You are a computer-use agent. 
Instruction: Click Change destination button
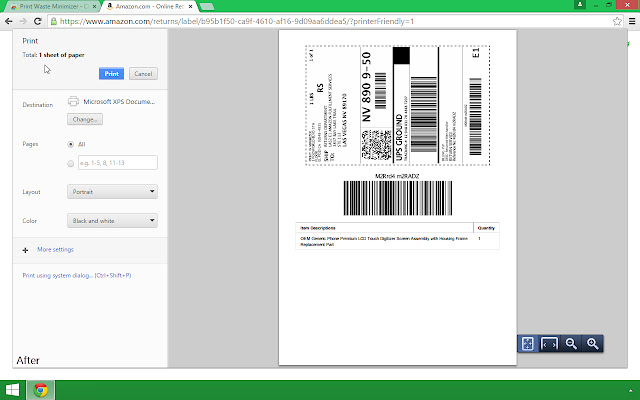coord(85,119)
